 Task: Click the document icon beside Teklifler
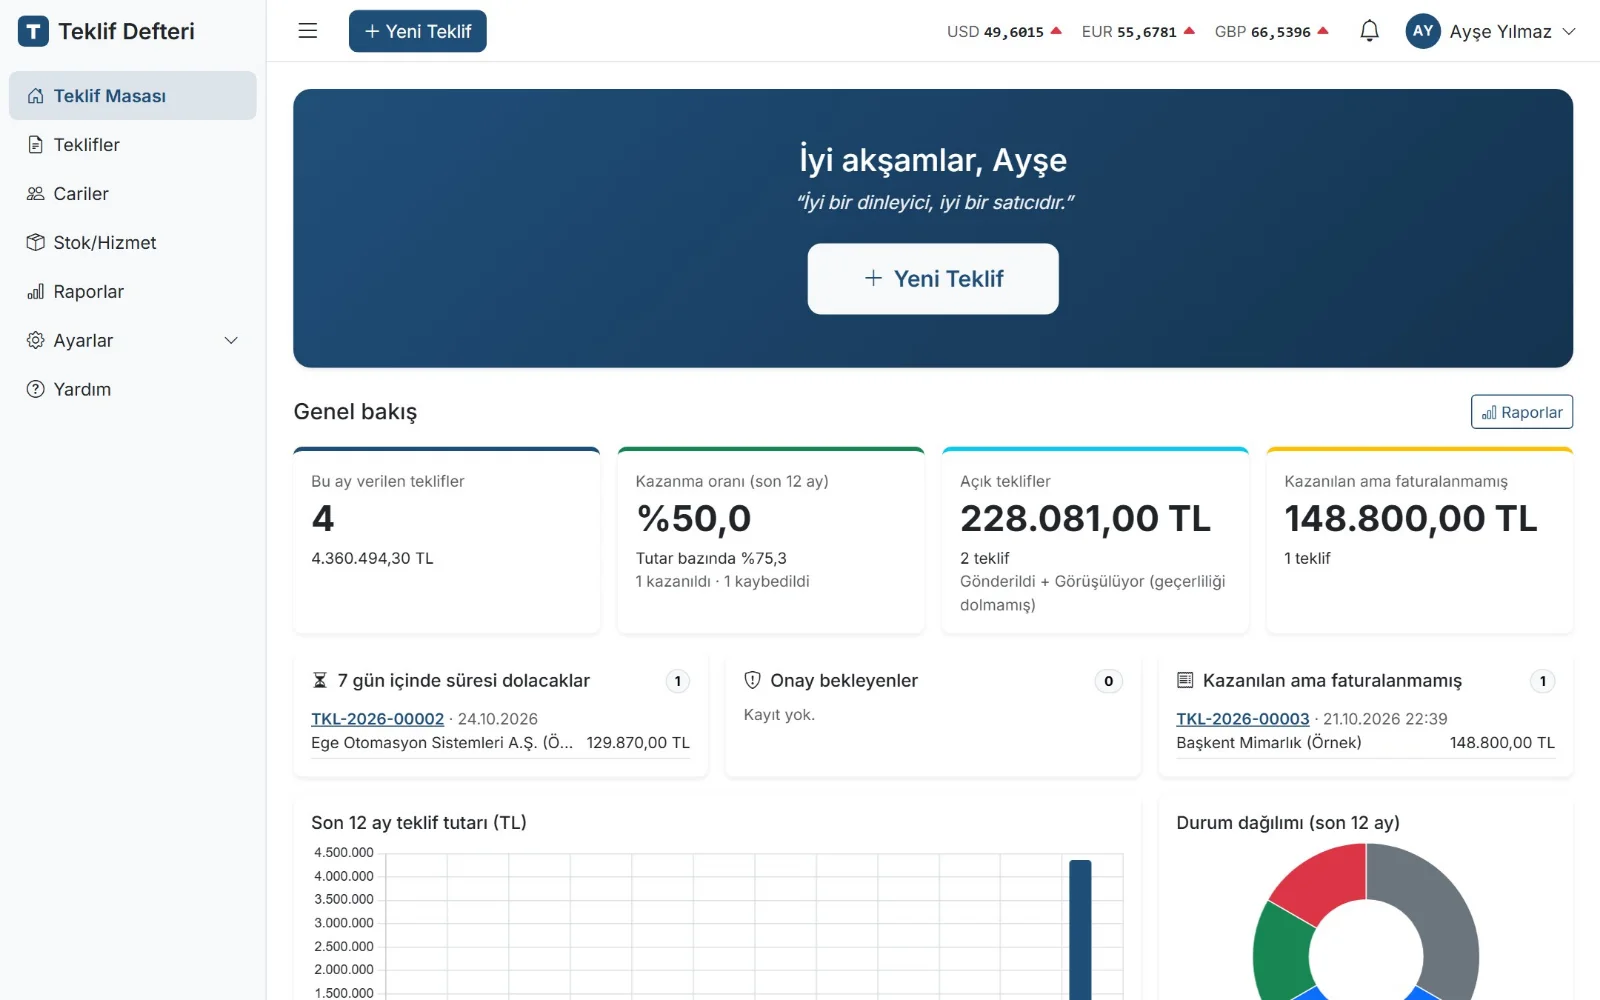coord(36,145)
